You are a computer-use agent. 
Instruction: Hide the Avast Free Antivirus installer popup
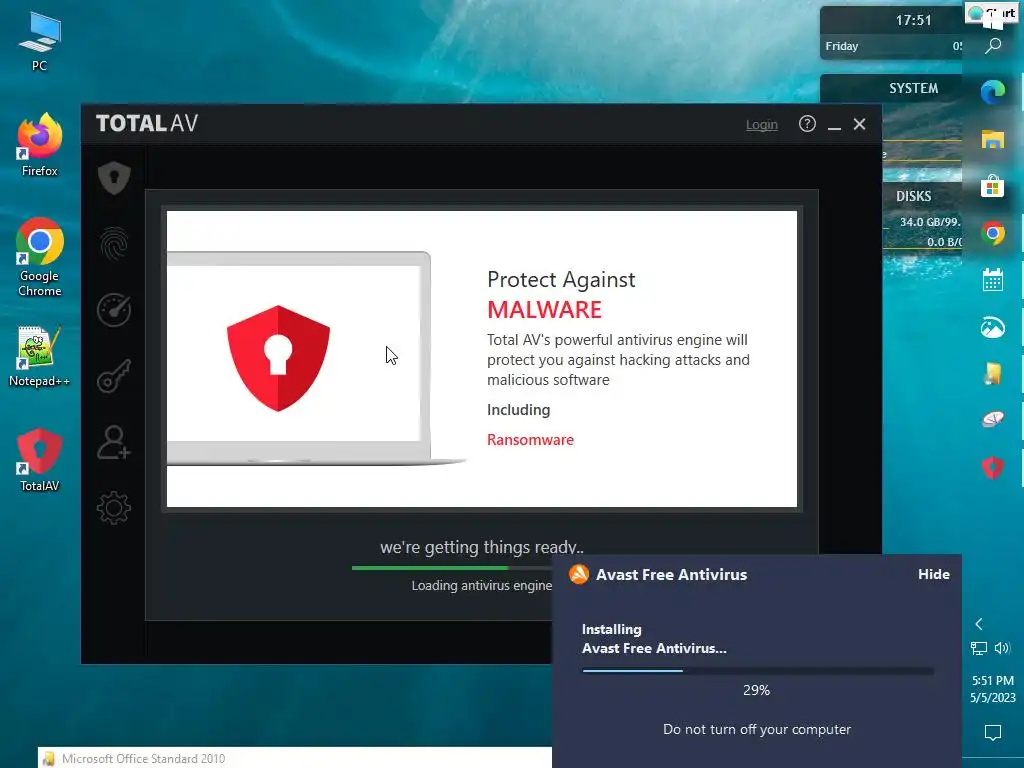coord(934,574)
